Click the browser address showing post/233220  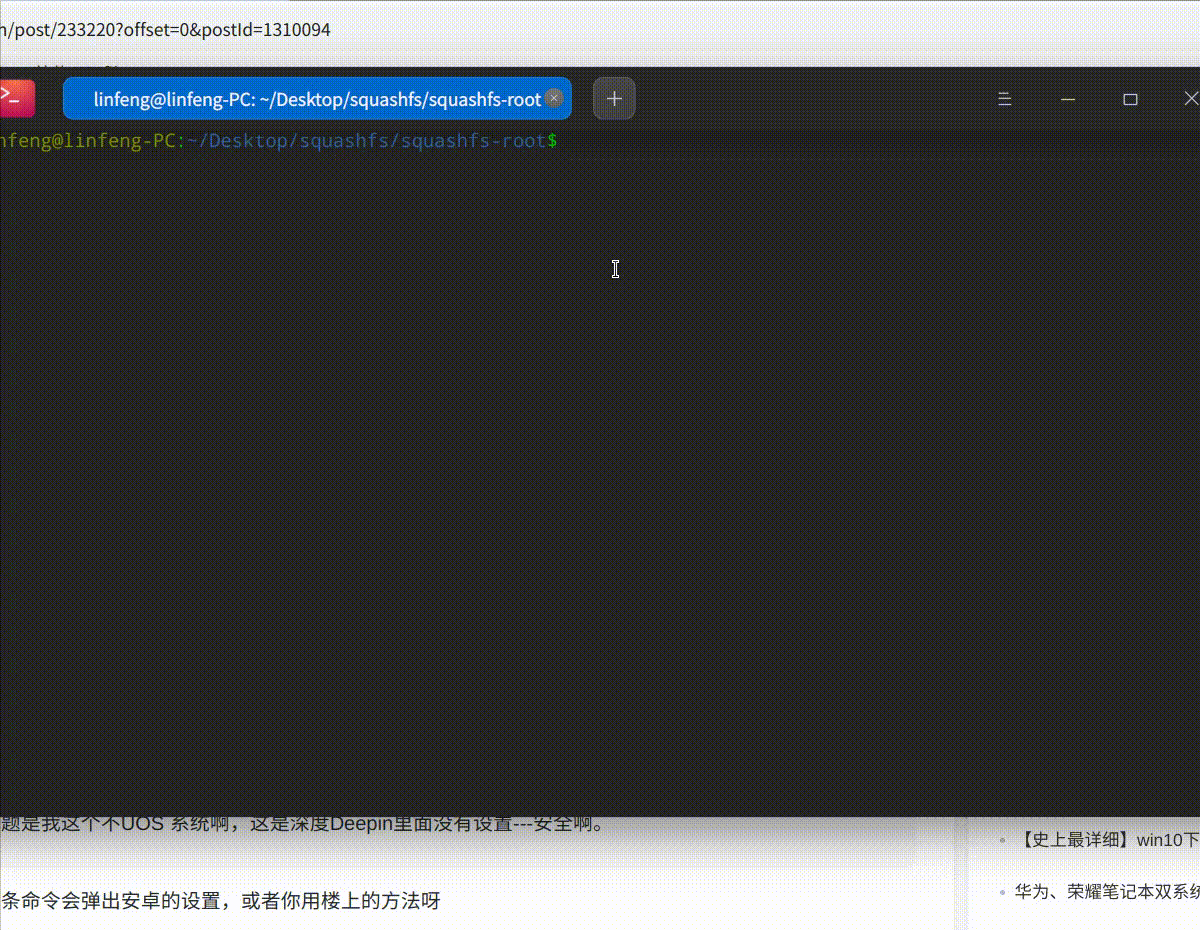165,30
